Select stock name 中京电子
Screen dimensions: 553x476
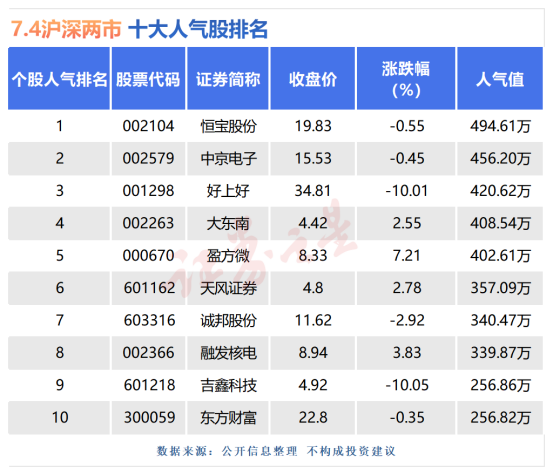(x=228, y=159)
